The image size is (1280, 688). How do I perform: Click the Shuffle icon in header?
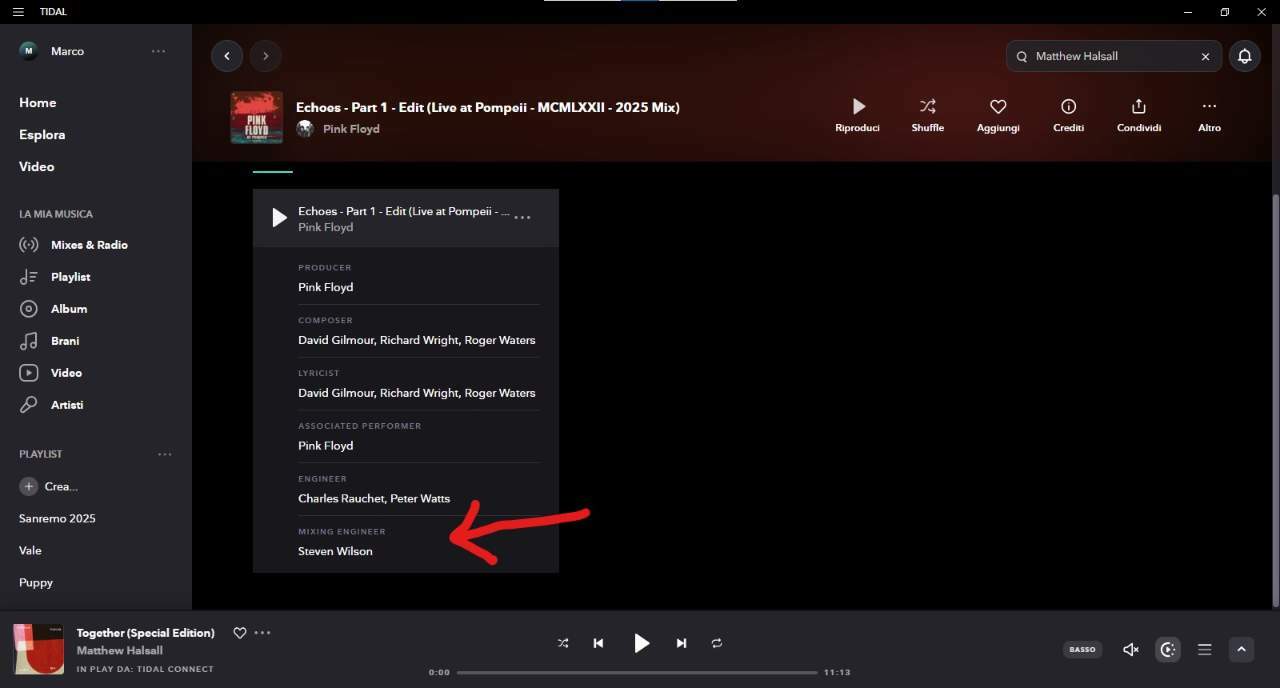click(928, 106)
